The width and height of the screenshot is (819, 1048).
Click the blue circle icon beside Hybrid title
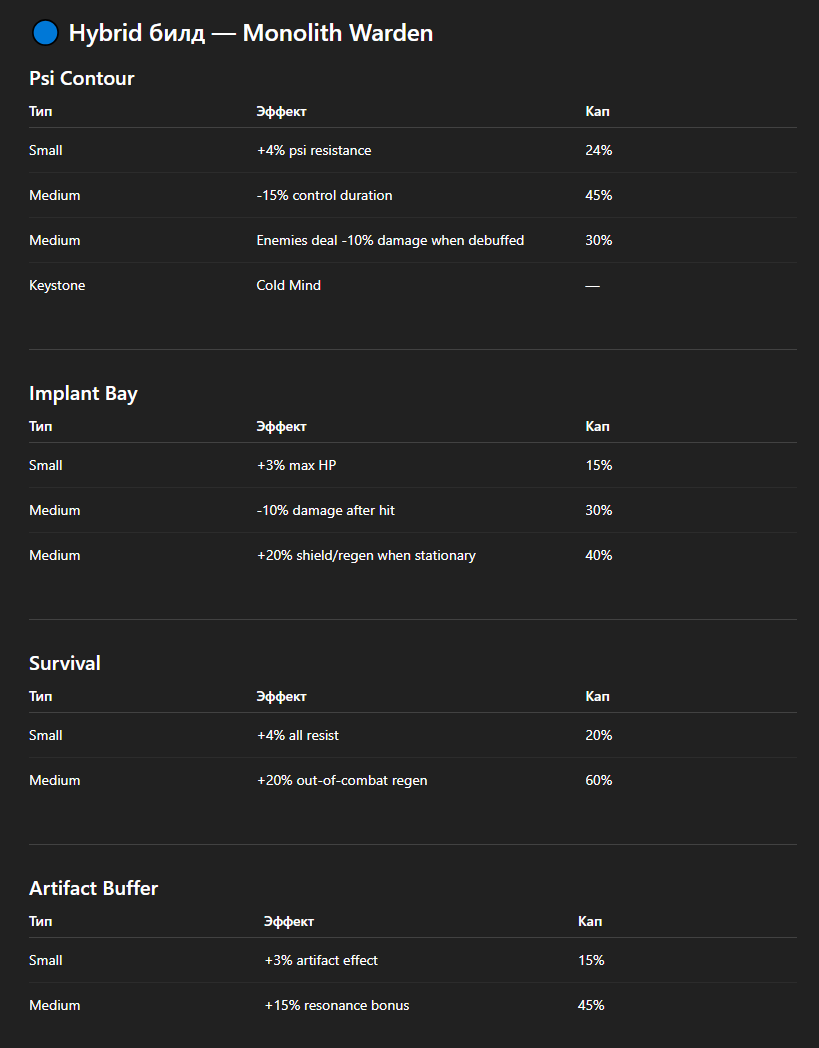46,33
